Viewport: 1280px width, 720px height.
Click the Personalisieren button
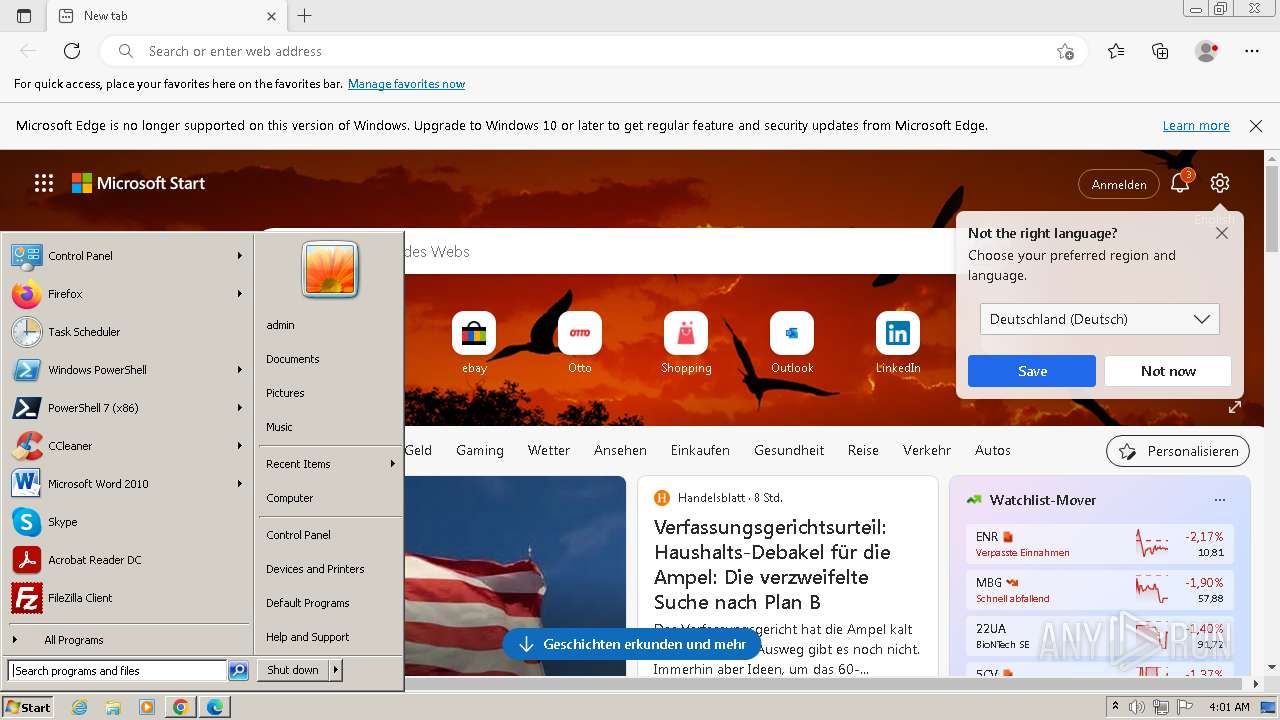pos(1178,451)
